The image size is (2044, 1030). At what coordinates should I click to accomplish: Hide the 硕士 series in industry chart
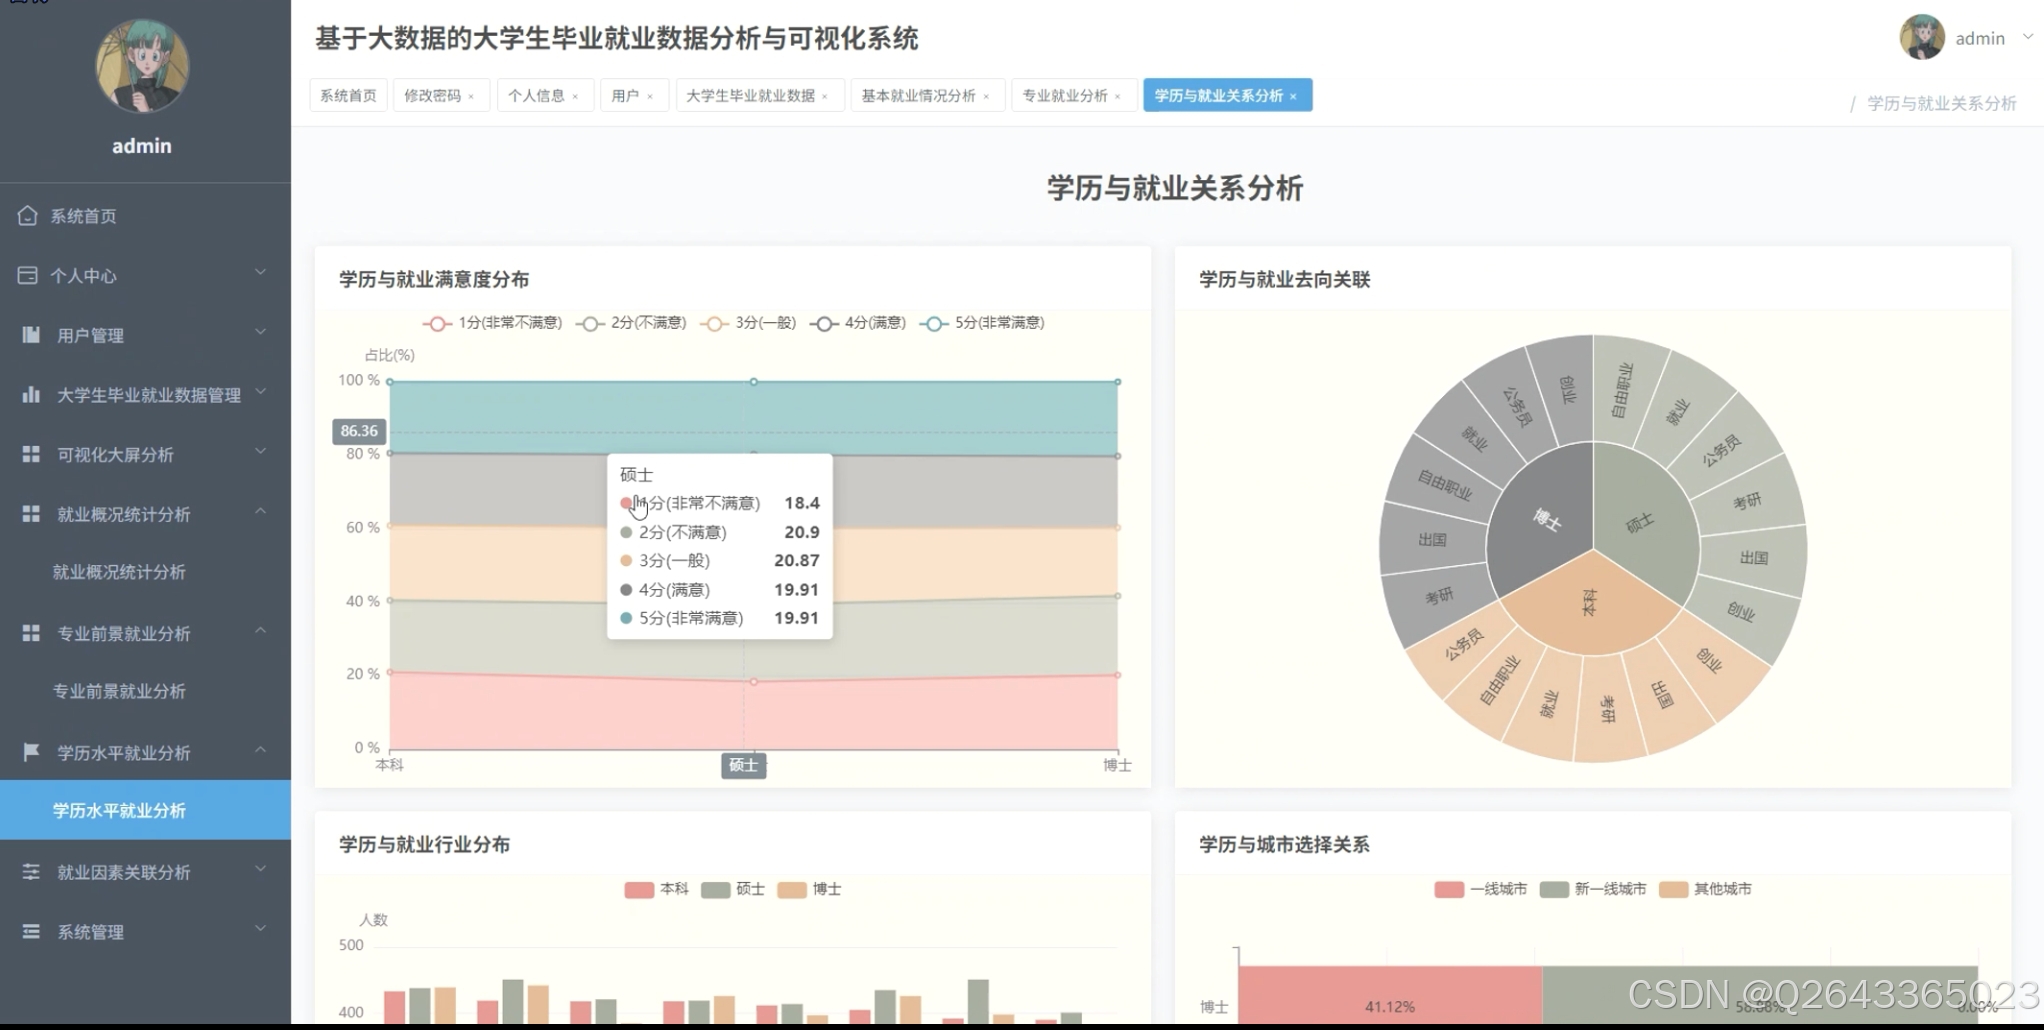click(733, 889)
